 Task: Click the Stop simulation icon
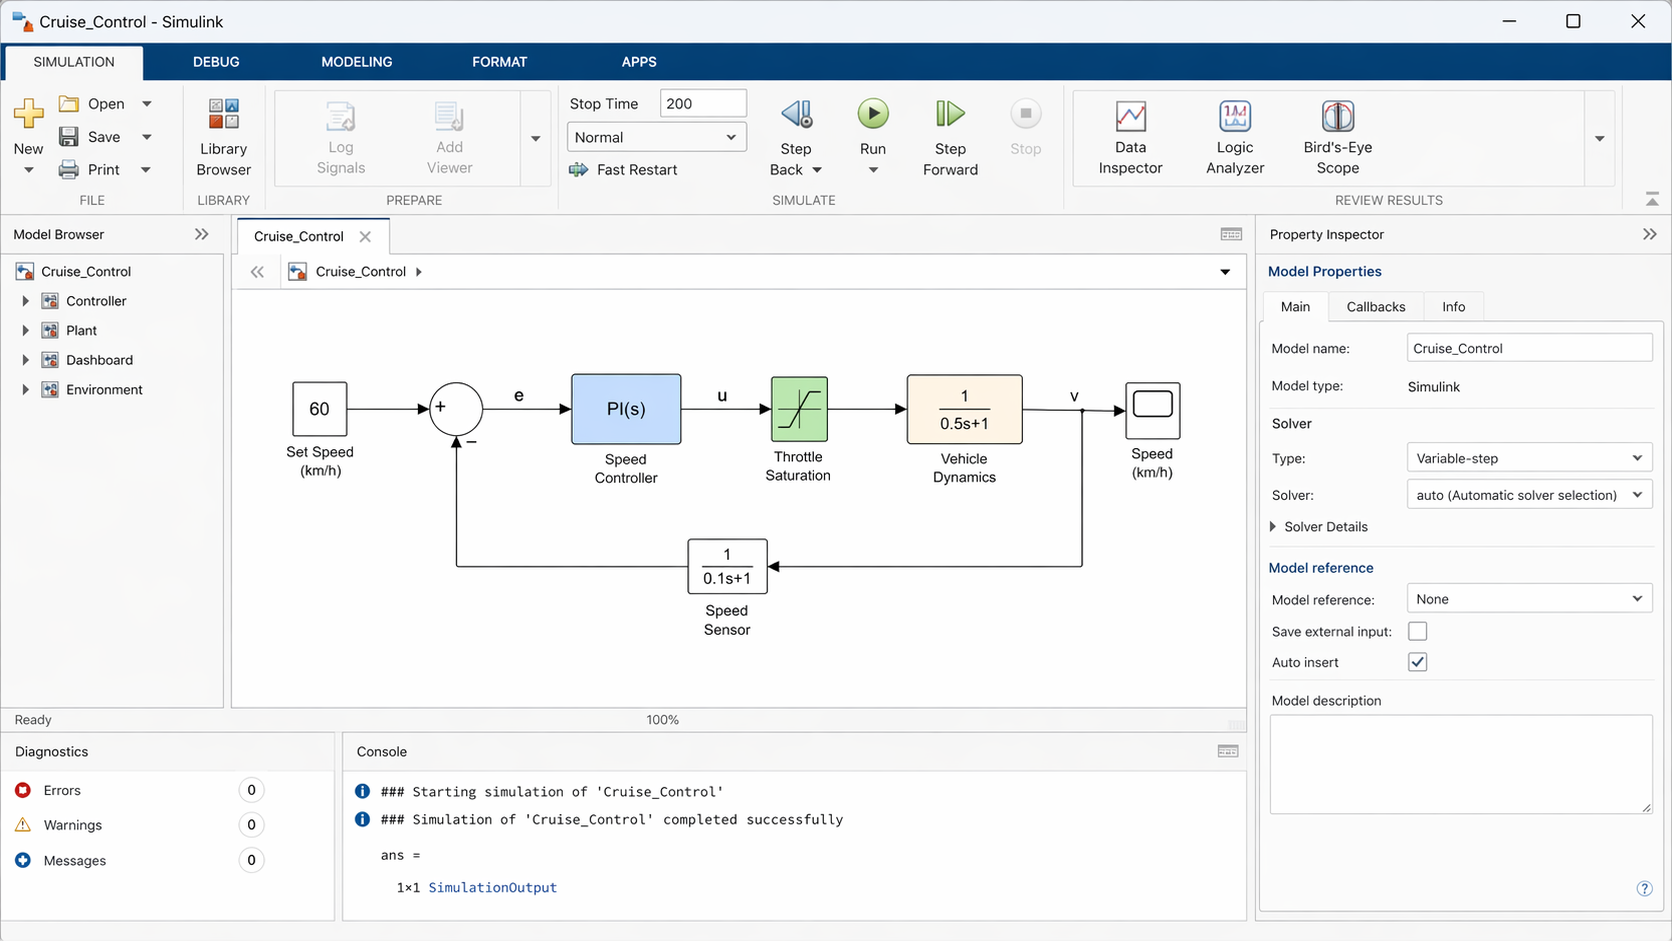pos(1025,114)
